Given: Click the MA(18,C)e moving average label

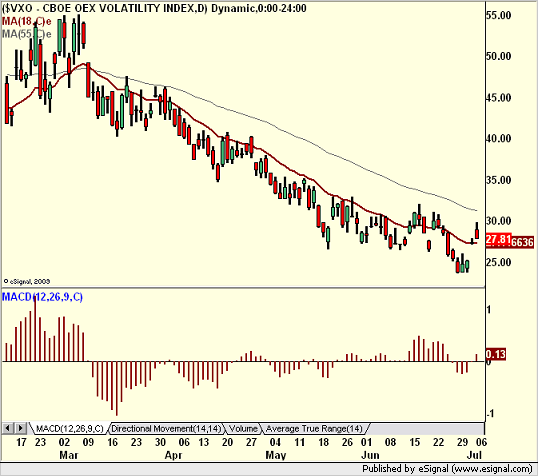Looking at the screenshot, I should [26, 22].
